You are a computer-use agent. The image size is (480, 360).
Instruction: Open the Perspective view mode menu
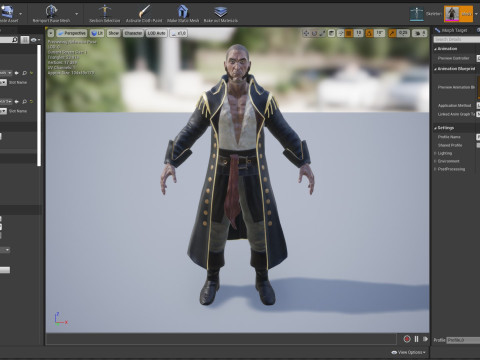72,33
